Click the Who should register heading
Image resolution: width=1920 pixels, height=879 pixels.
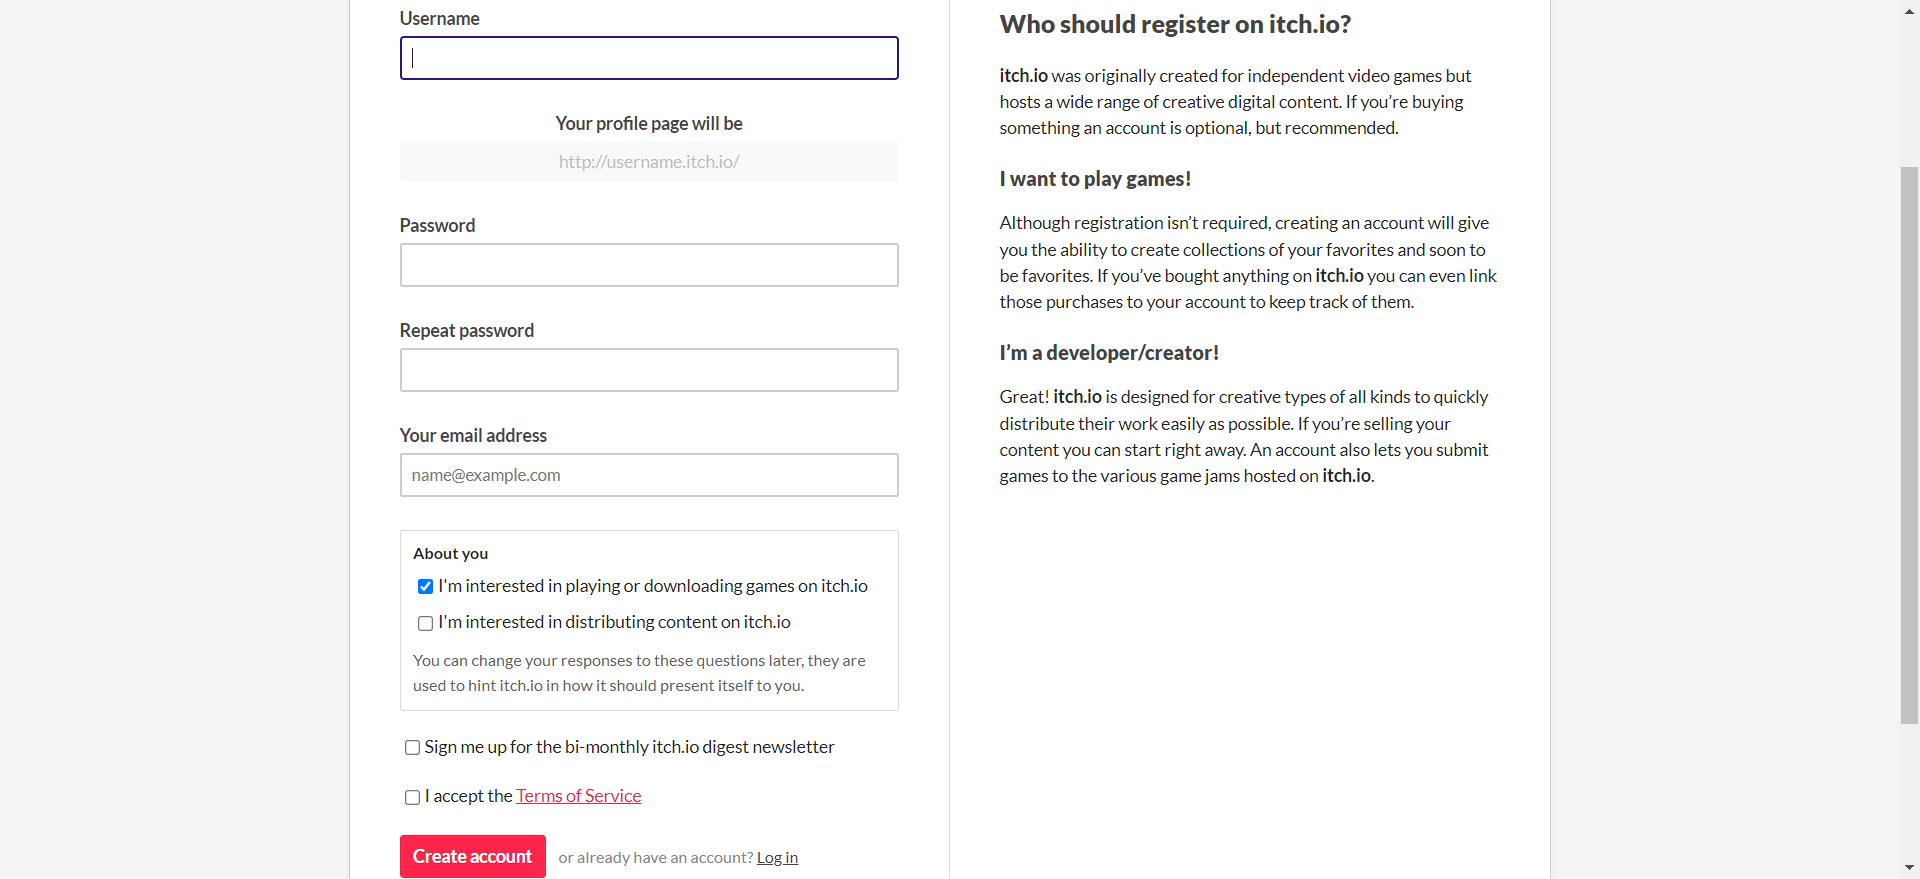pyautogui.click(x=1175, y=25)
